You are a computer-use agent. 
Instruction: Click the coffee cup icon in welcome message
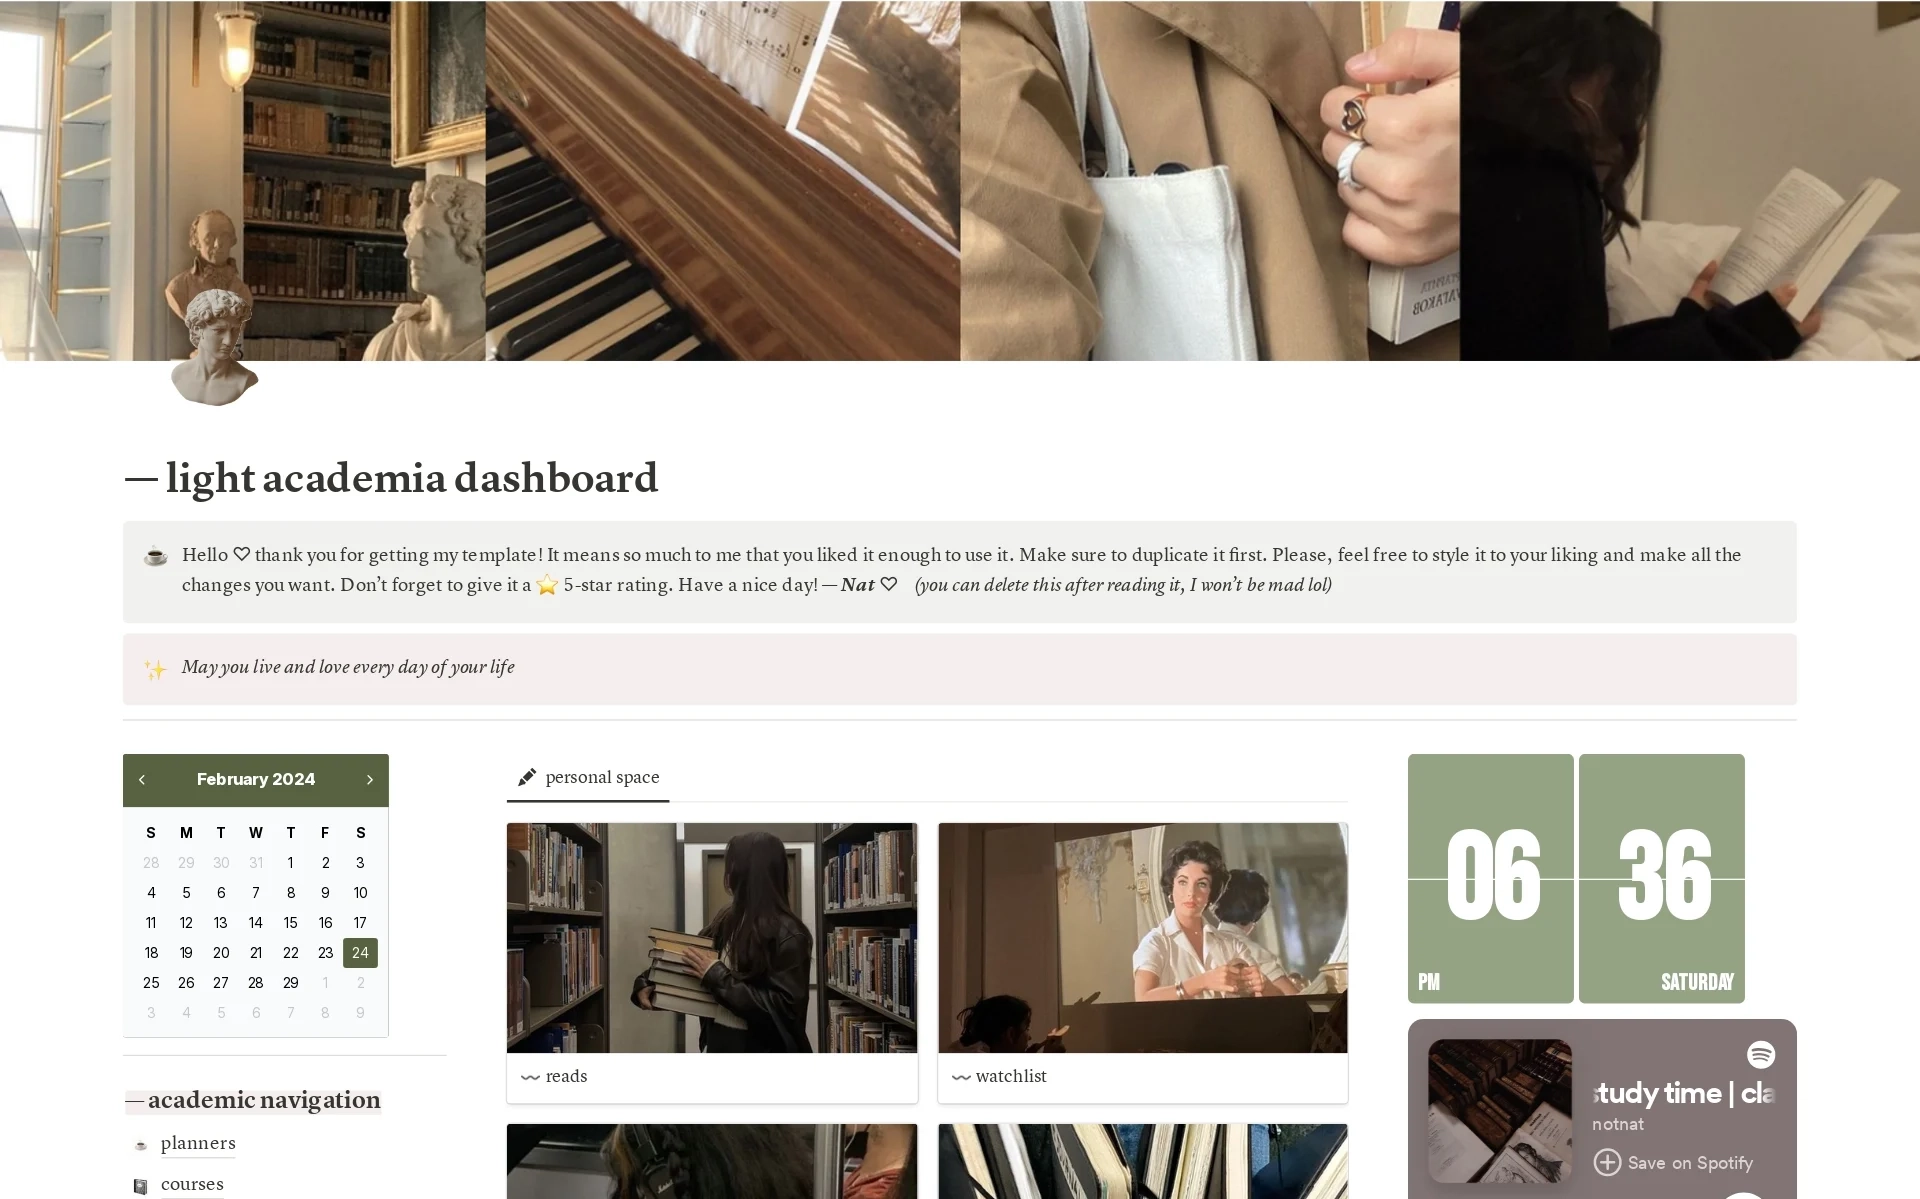point(155,554)
